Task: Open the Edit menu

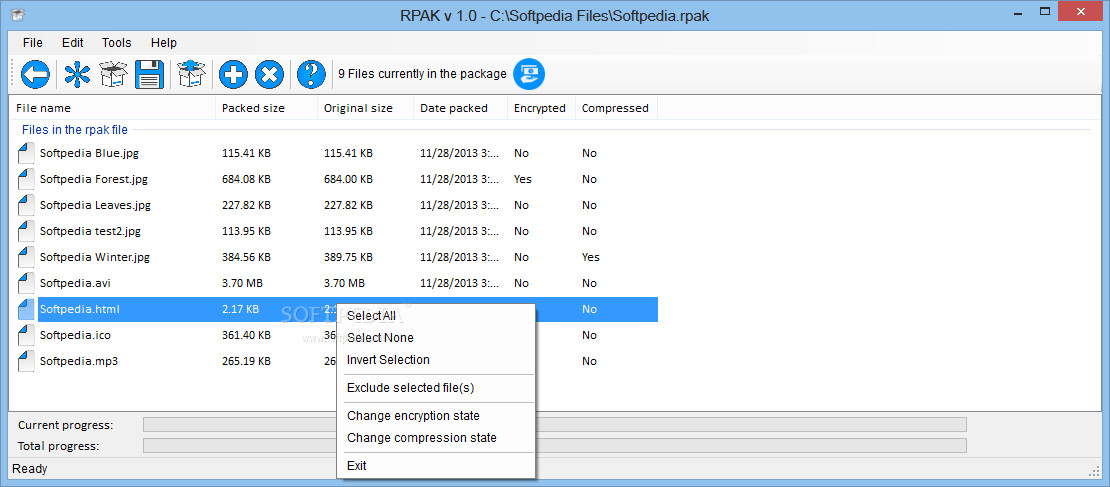Action: tap(72, 42)
